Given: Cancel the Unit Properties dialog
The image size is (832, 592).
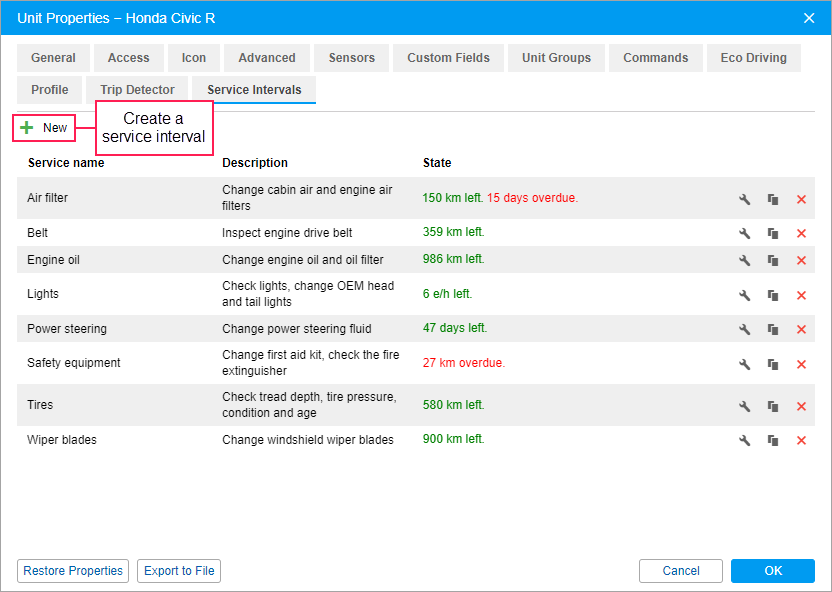Looking at the screenshot, I should click(x=680, y=571).
